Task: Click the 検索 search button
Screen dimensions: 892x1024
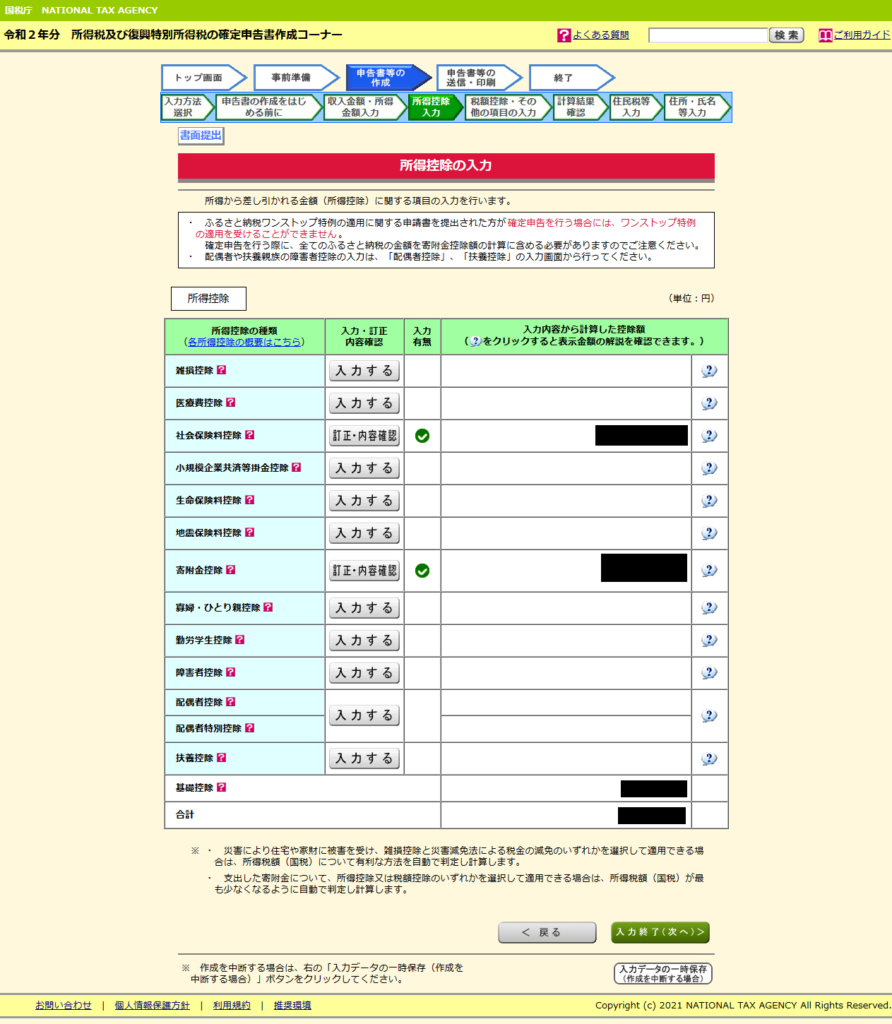Action: click(x=786, y=35)
